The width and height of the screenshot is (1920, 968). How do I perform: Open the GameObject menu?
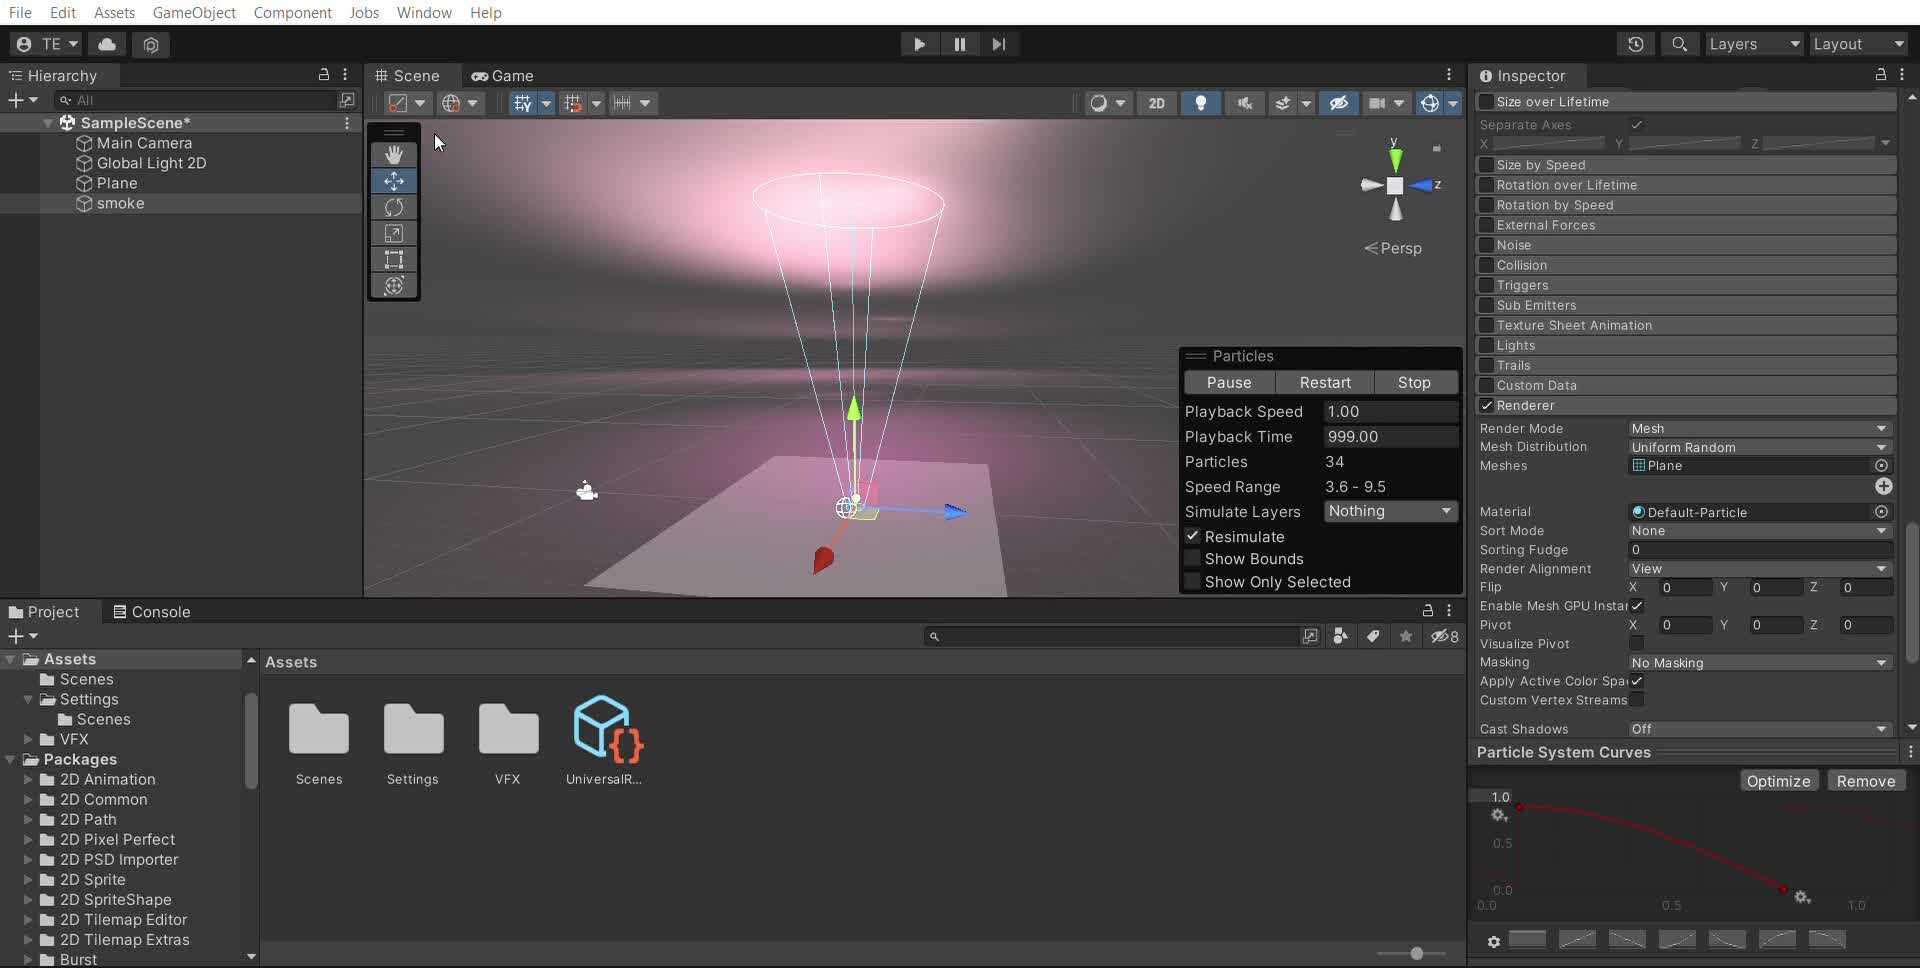pos(194,13)
